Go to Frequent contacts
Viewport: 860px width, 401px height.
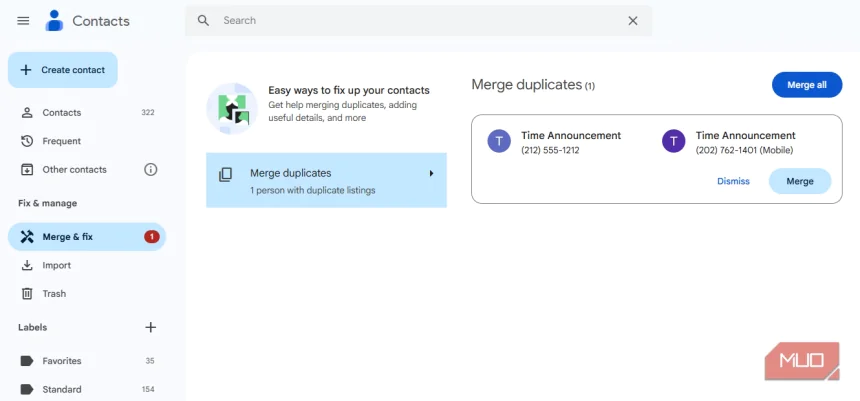coord(62,141)
